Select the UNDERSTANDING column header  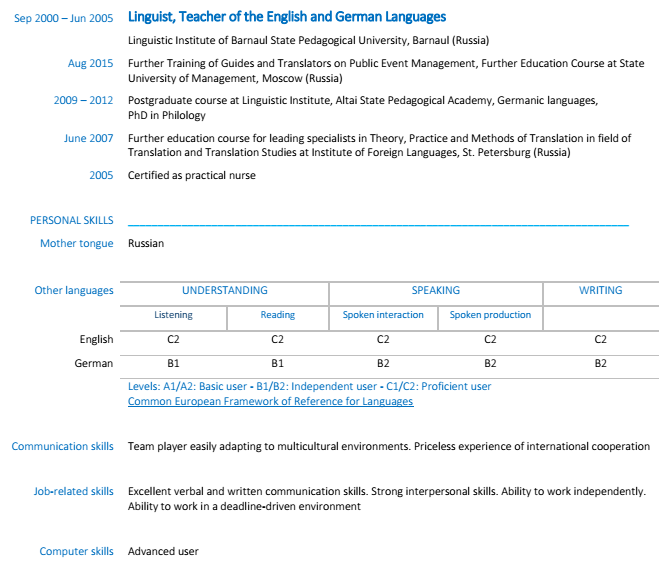pyautogui.click(x=225, y=290)
